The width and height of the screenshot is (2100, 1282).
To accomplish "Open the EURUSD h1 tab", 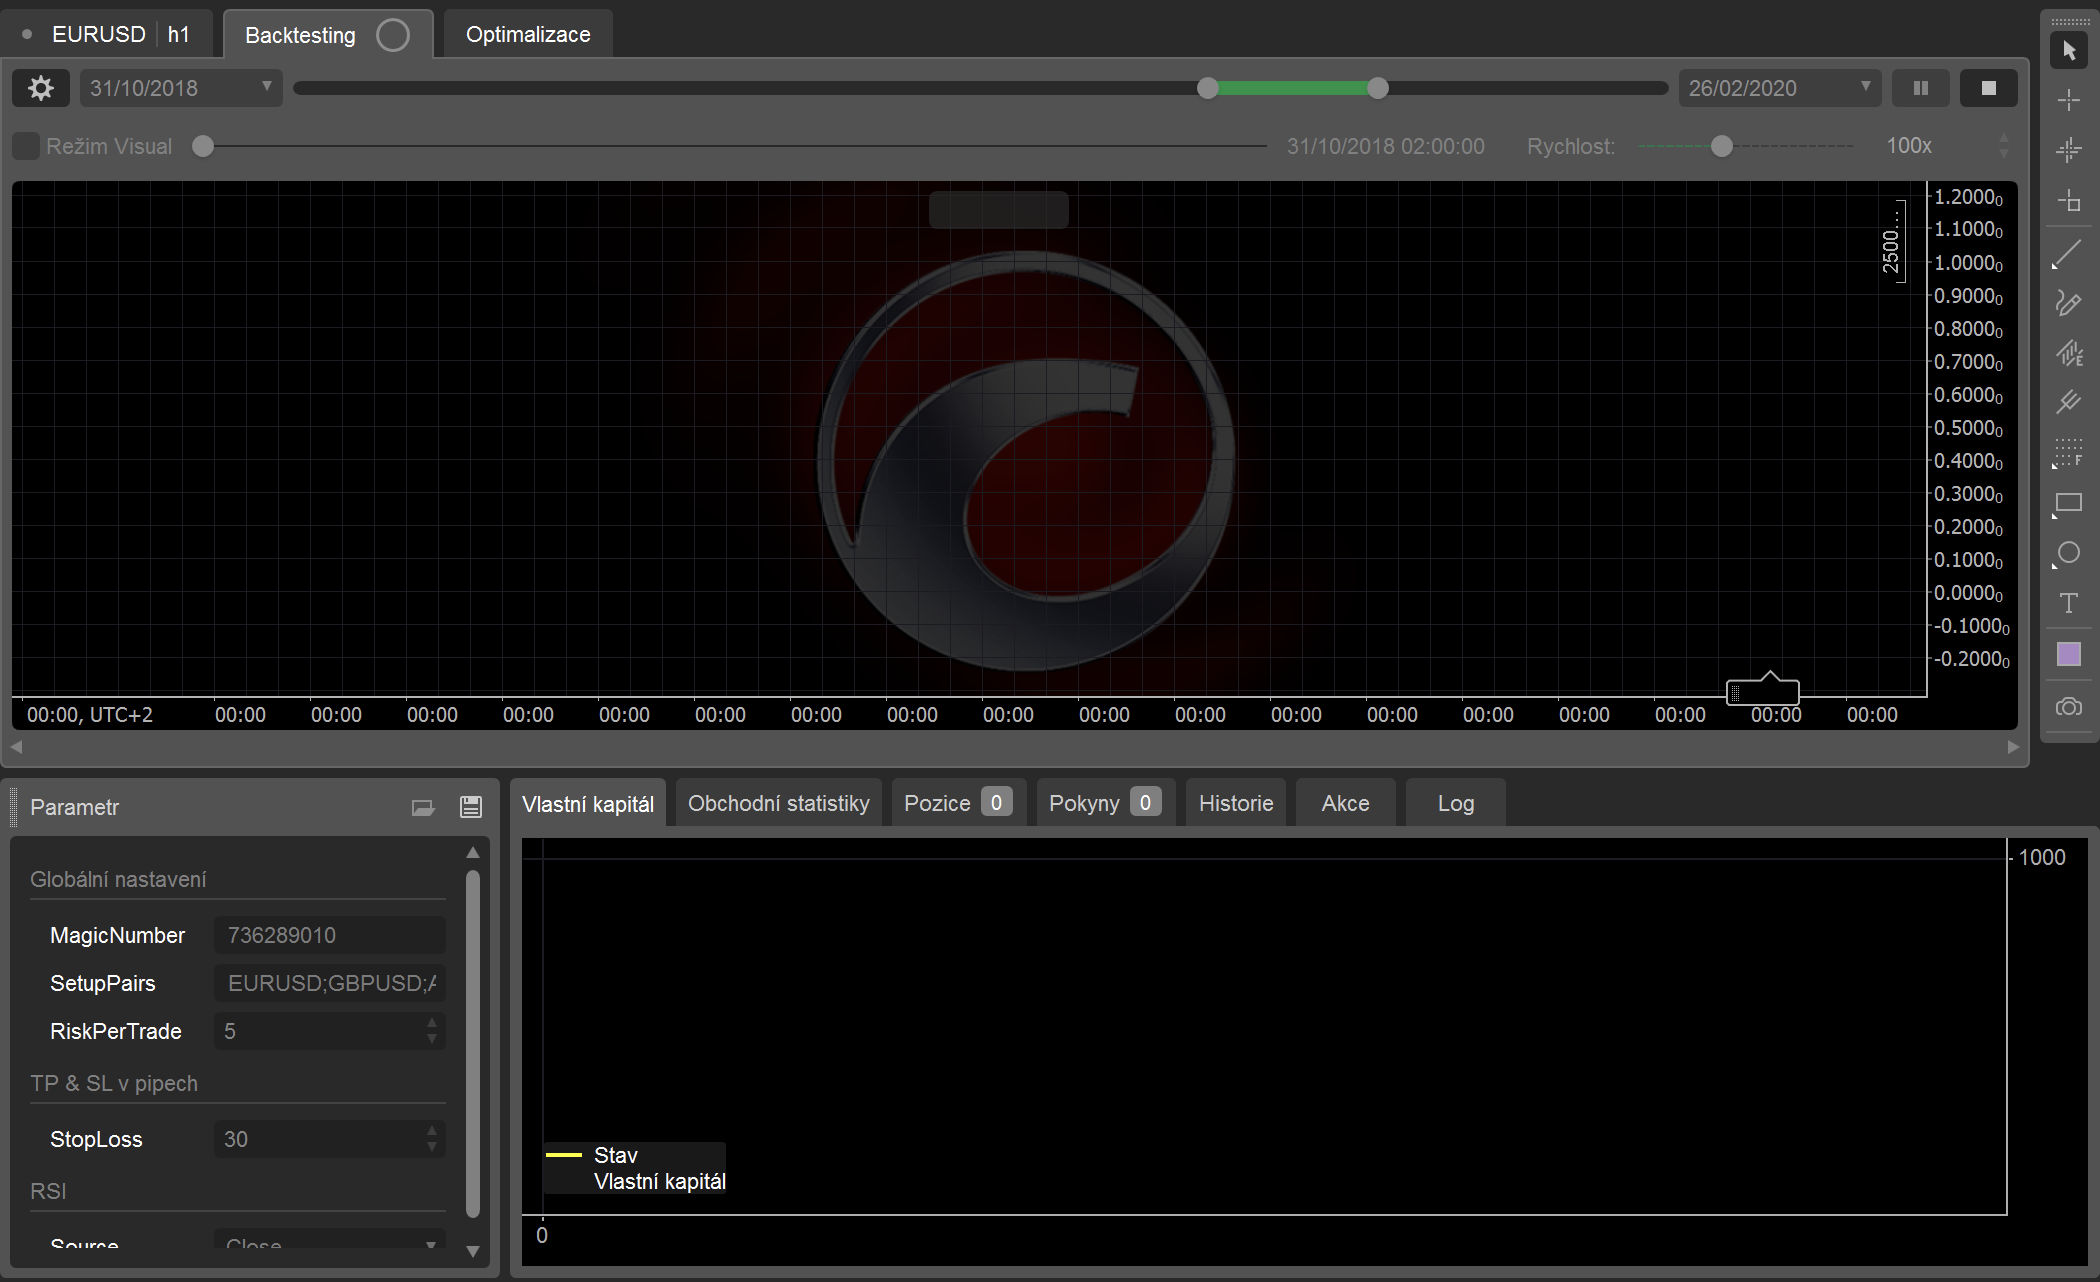I will 108,34.
